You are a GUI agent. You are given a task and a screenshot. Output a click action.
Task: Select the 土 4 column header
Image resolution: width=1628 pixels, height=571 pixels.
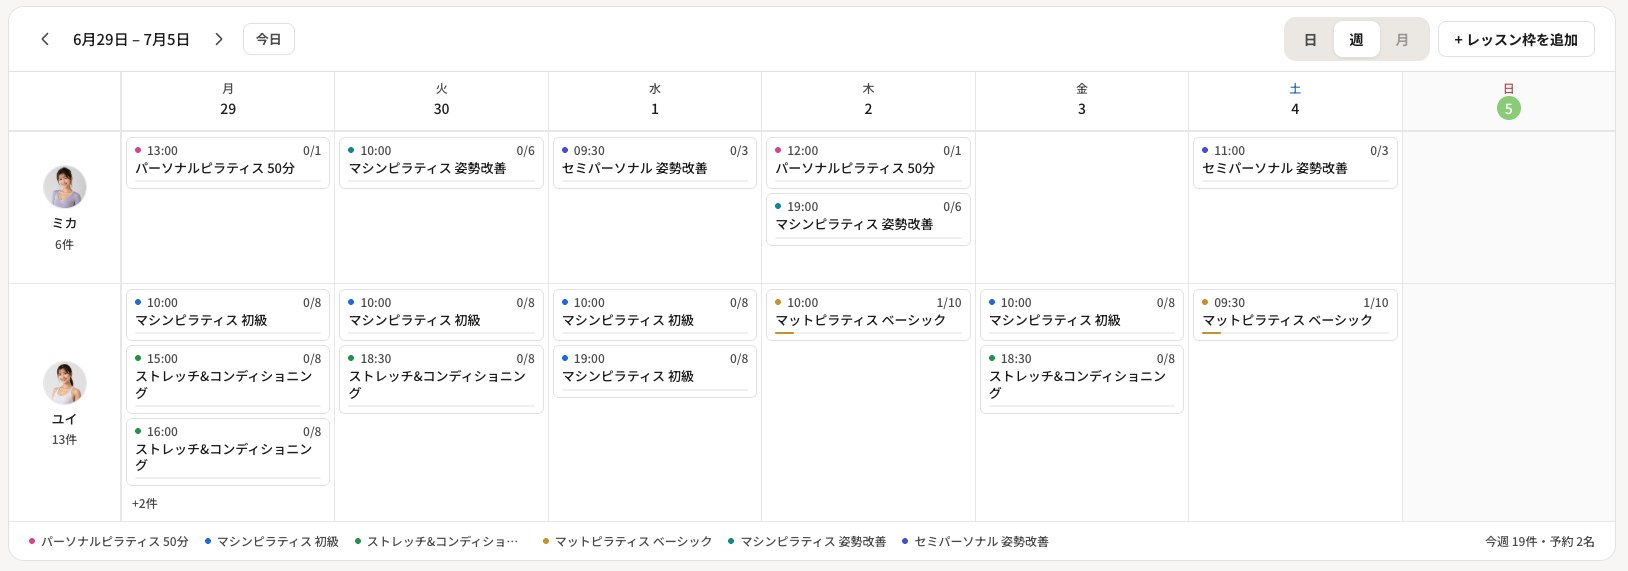(x=1295, y=100)
